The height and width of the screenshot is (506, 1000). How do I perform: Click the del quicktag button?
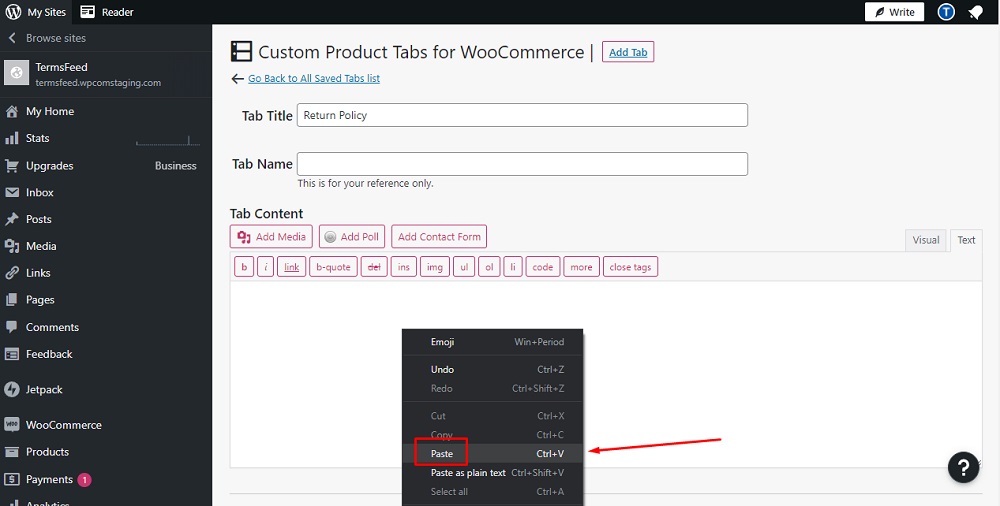pyautogui.click(x=374, y=267)
